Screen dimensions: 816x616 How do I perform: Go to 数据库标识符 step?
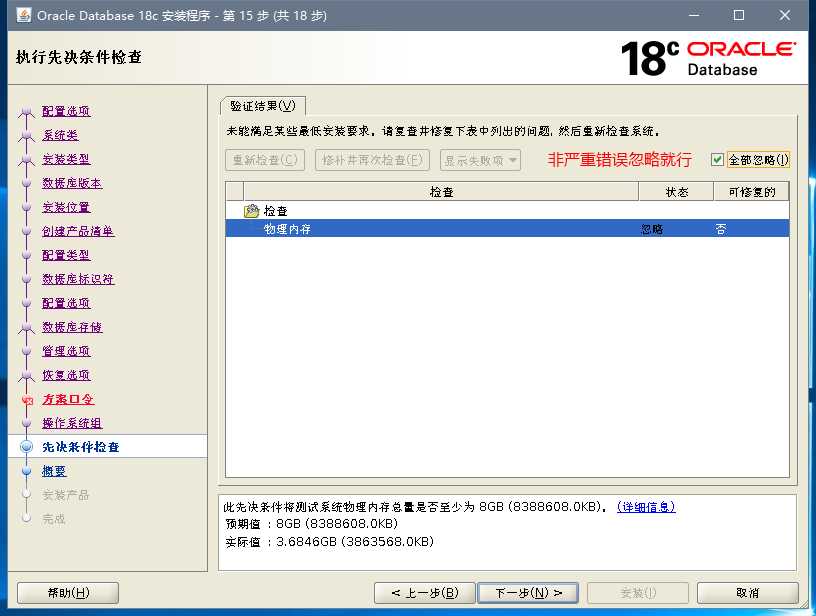click(x=78, y=278)
